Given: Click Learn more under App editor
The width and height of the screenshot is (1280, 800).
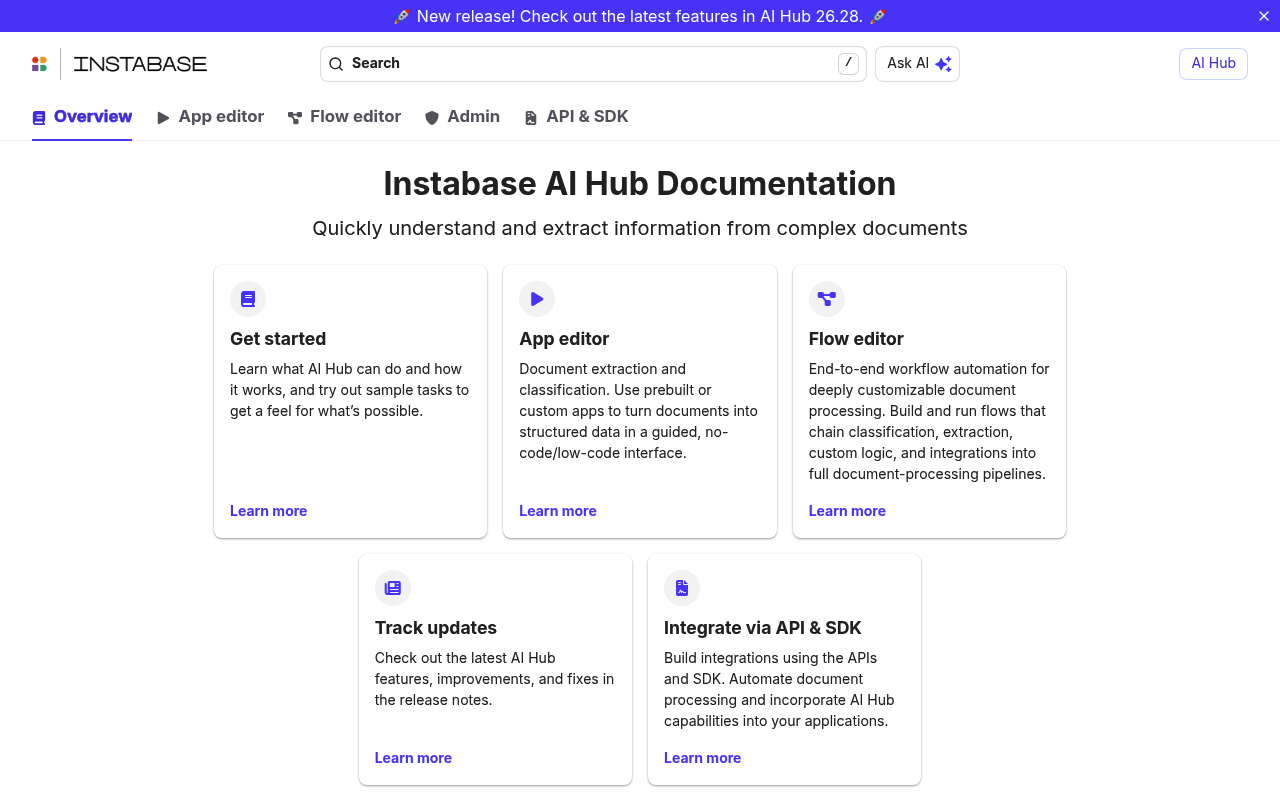Looking at the screenshot, I should (x=558, y=511).
